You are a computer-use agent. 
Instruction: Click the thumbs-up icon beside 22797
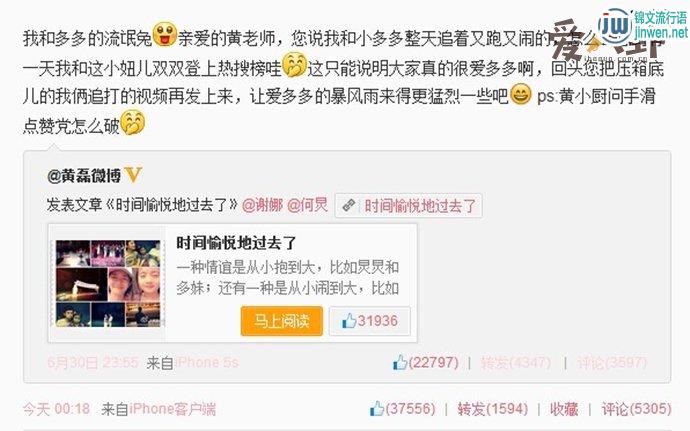[400, 363]
